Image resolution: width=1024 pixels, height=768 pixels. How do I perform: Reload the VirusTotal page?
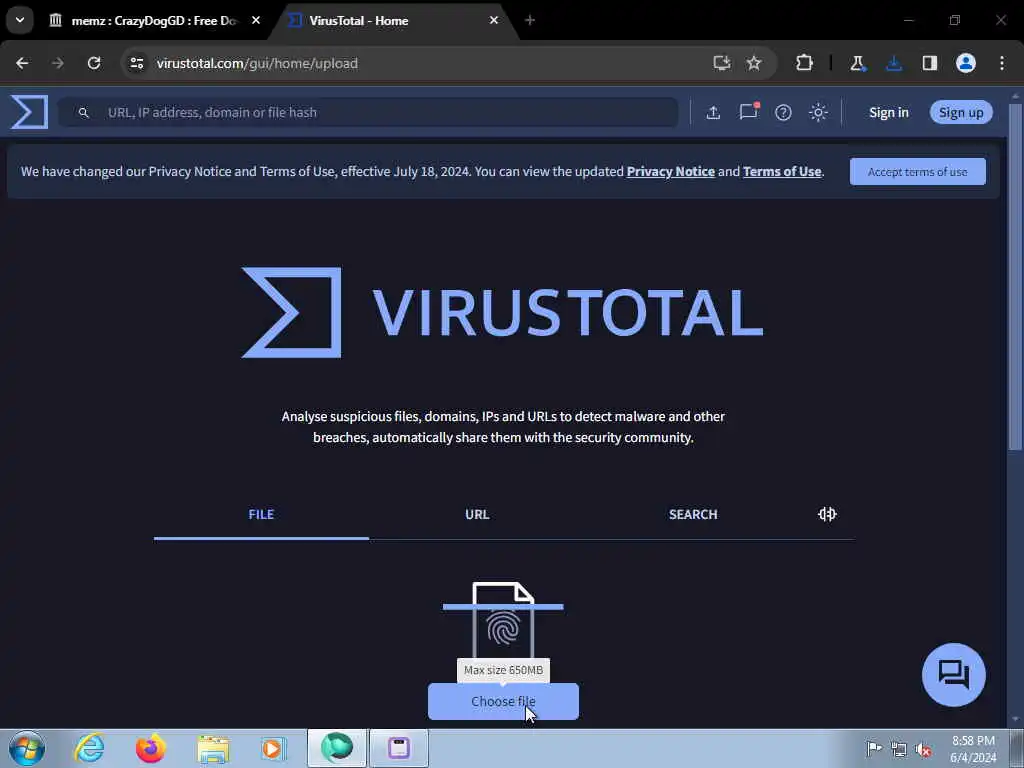94,63
